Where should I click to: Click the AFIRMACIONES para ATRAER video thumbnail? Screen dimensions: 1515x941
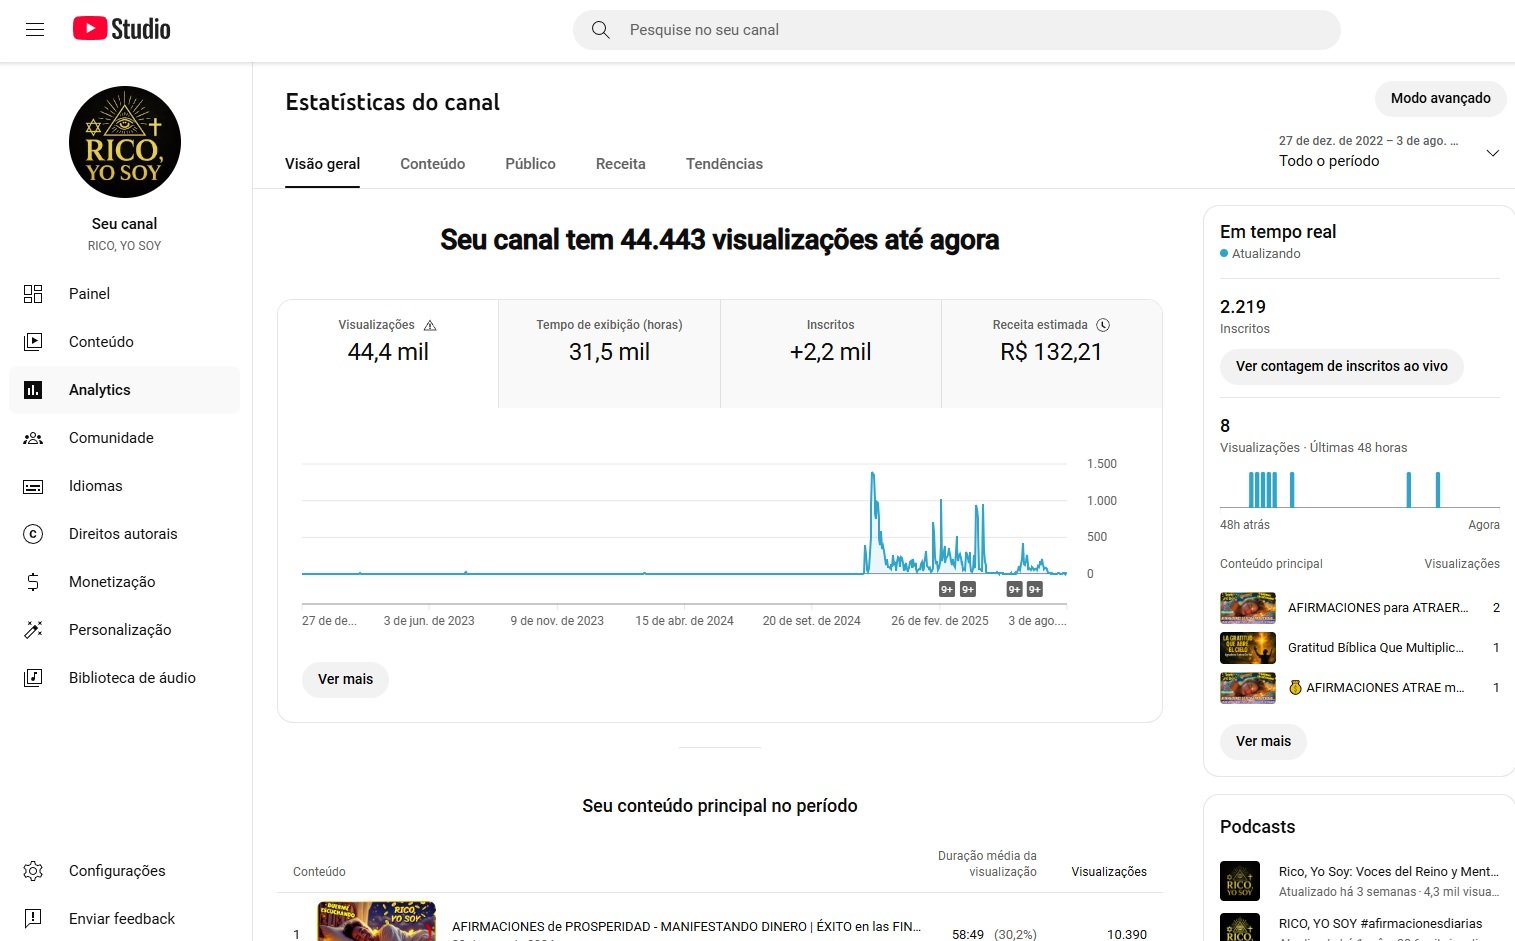click(1247, 608)
